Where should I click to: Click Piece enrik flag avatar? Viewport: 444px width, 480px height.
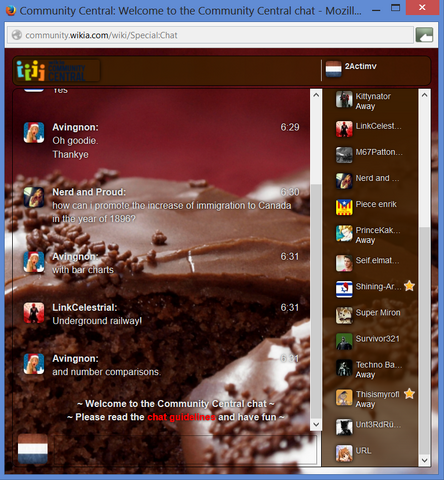coord(344,207)
